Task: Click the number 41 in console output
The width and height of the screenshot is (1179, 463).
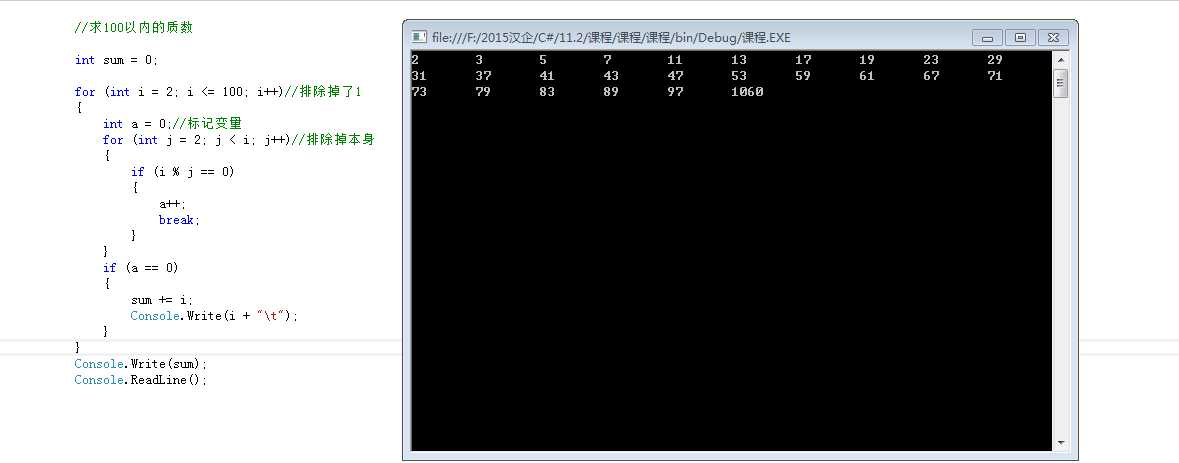Action: (x=547, y=76)
